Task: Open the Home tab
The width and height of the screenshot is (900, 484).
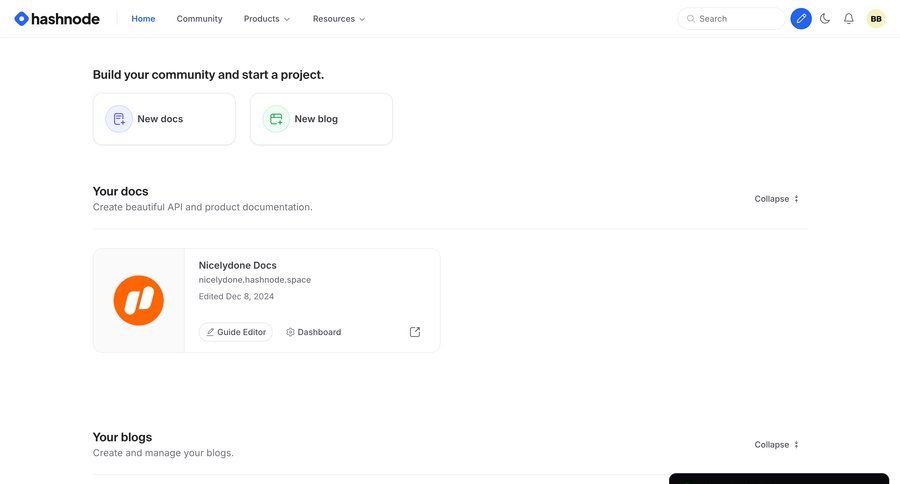Action: pos(143,19)
